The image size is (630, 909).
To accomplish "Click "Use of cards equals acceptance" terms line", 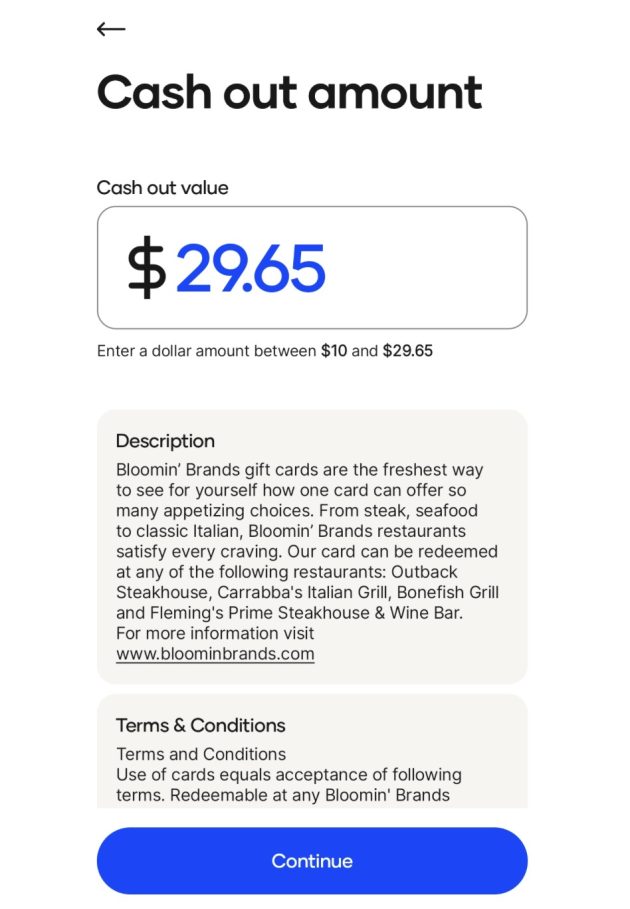I will [288, 775].
